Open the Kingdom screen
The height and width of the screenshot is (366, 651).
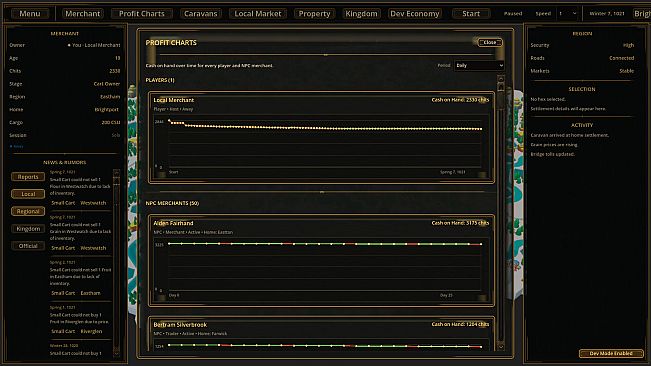[x=361, y=14]
